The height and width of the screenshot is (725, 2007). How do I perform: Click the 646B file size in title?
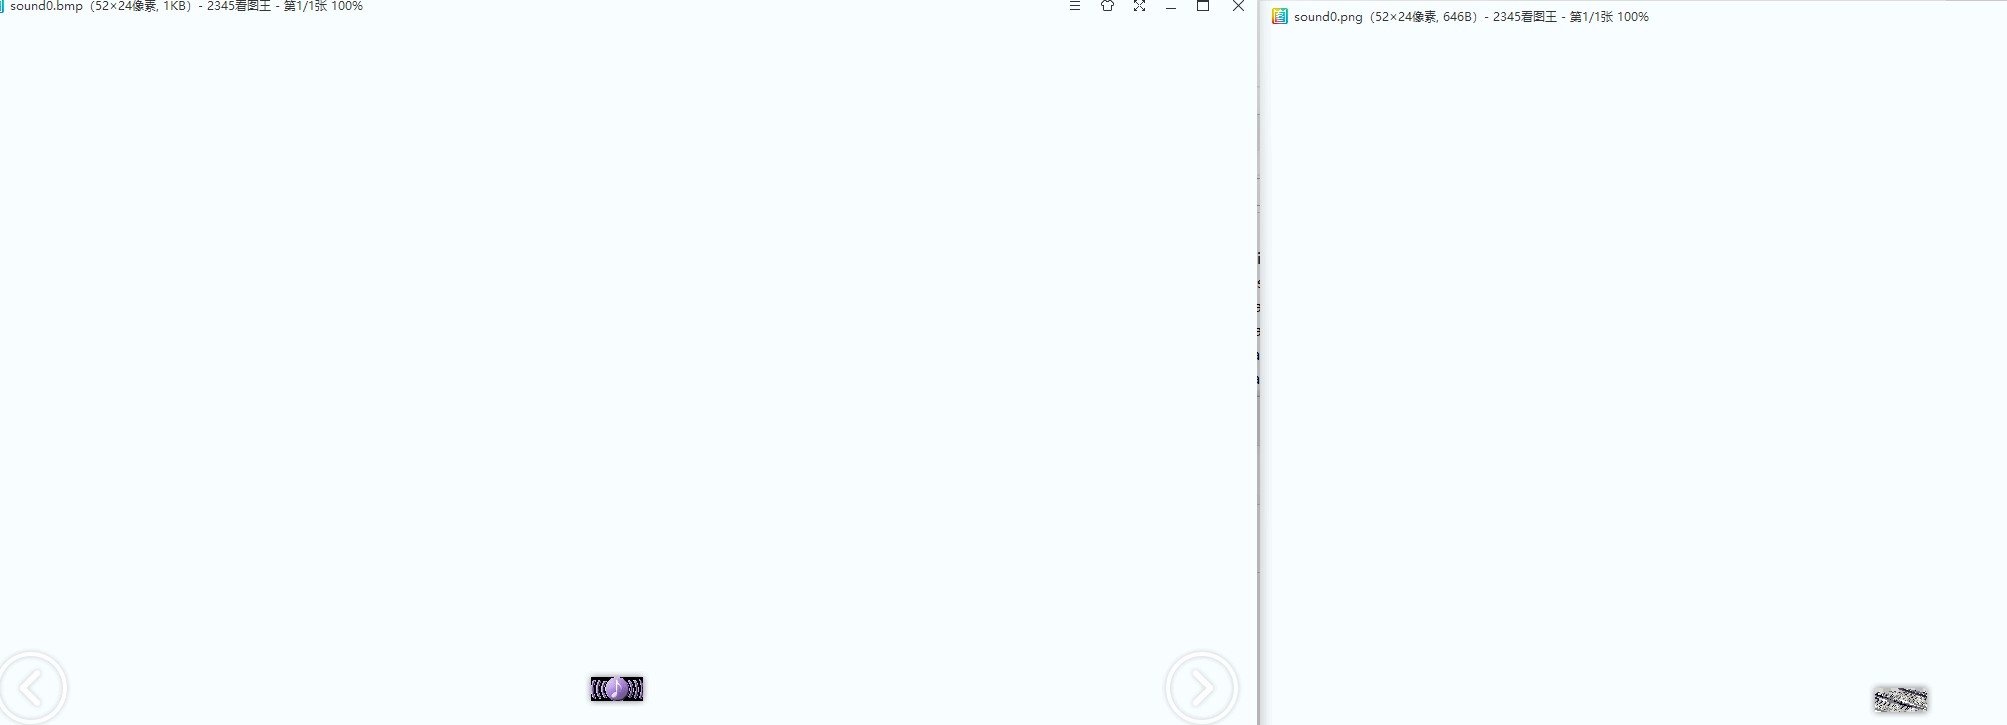1457,17
